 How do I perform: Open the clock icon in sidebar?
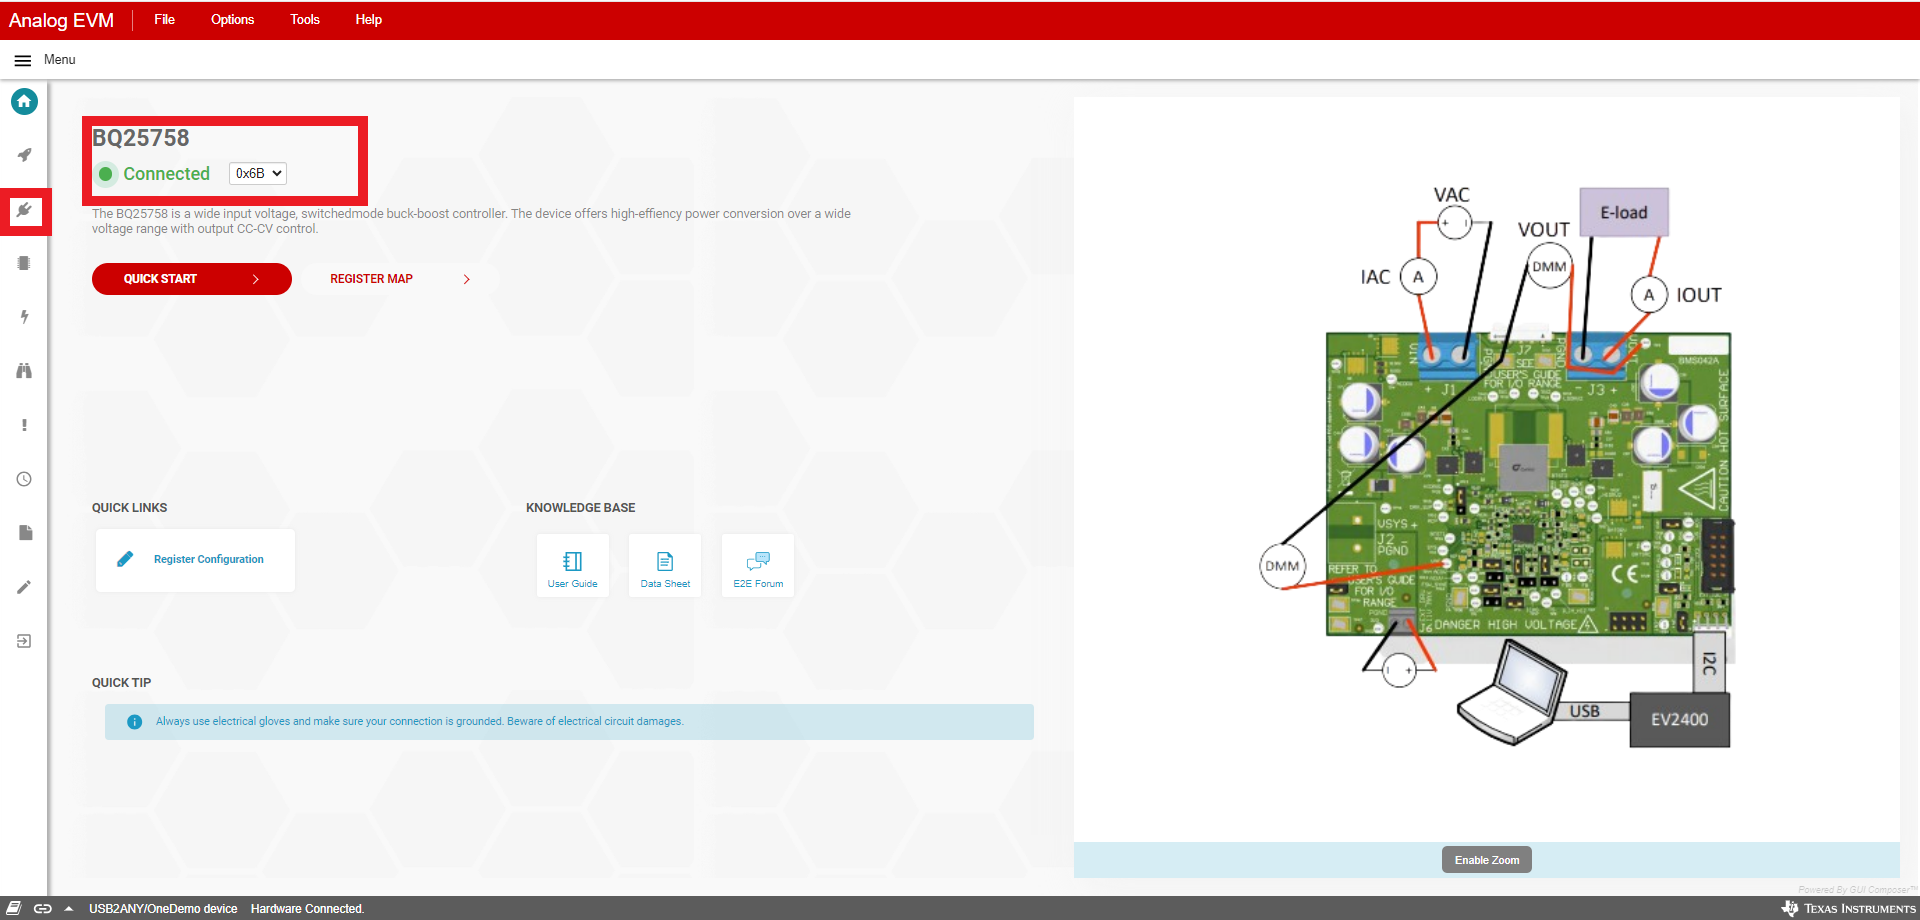24,479
